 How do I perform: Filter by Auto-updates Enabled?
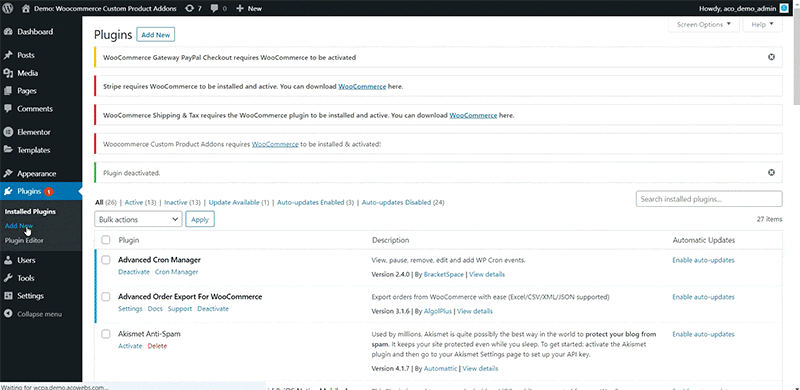[311, 202]
